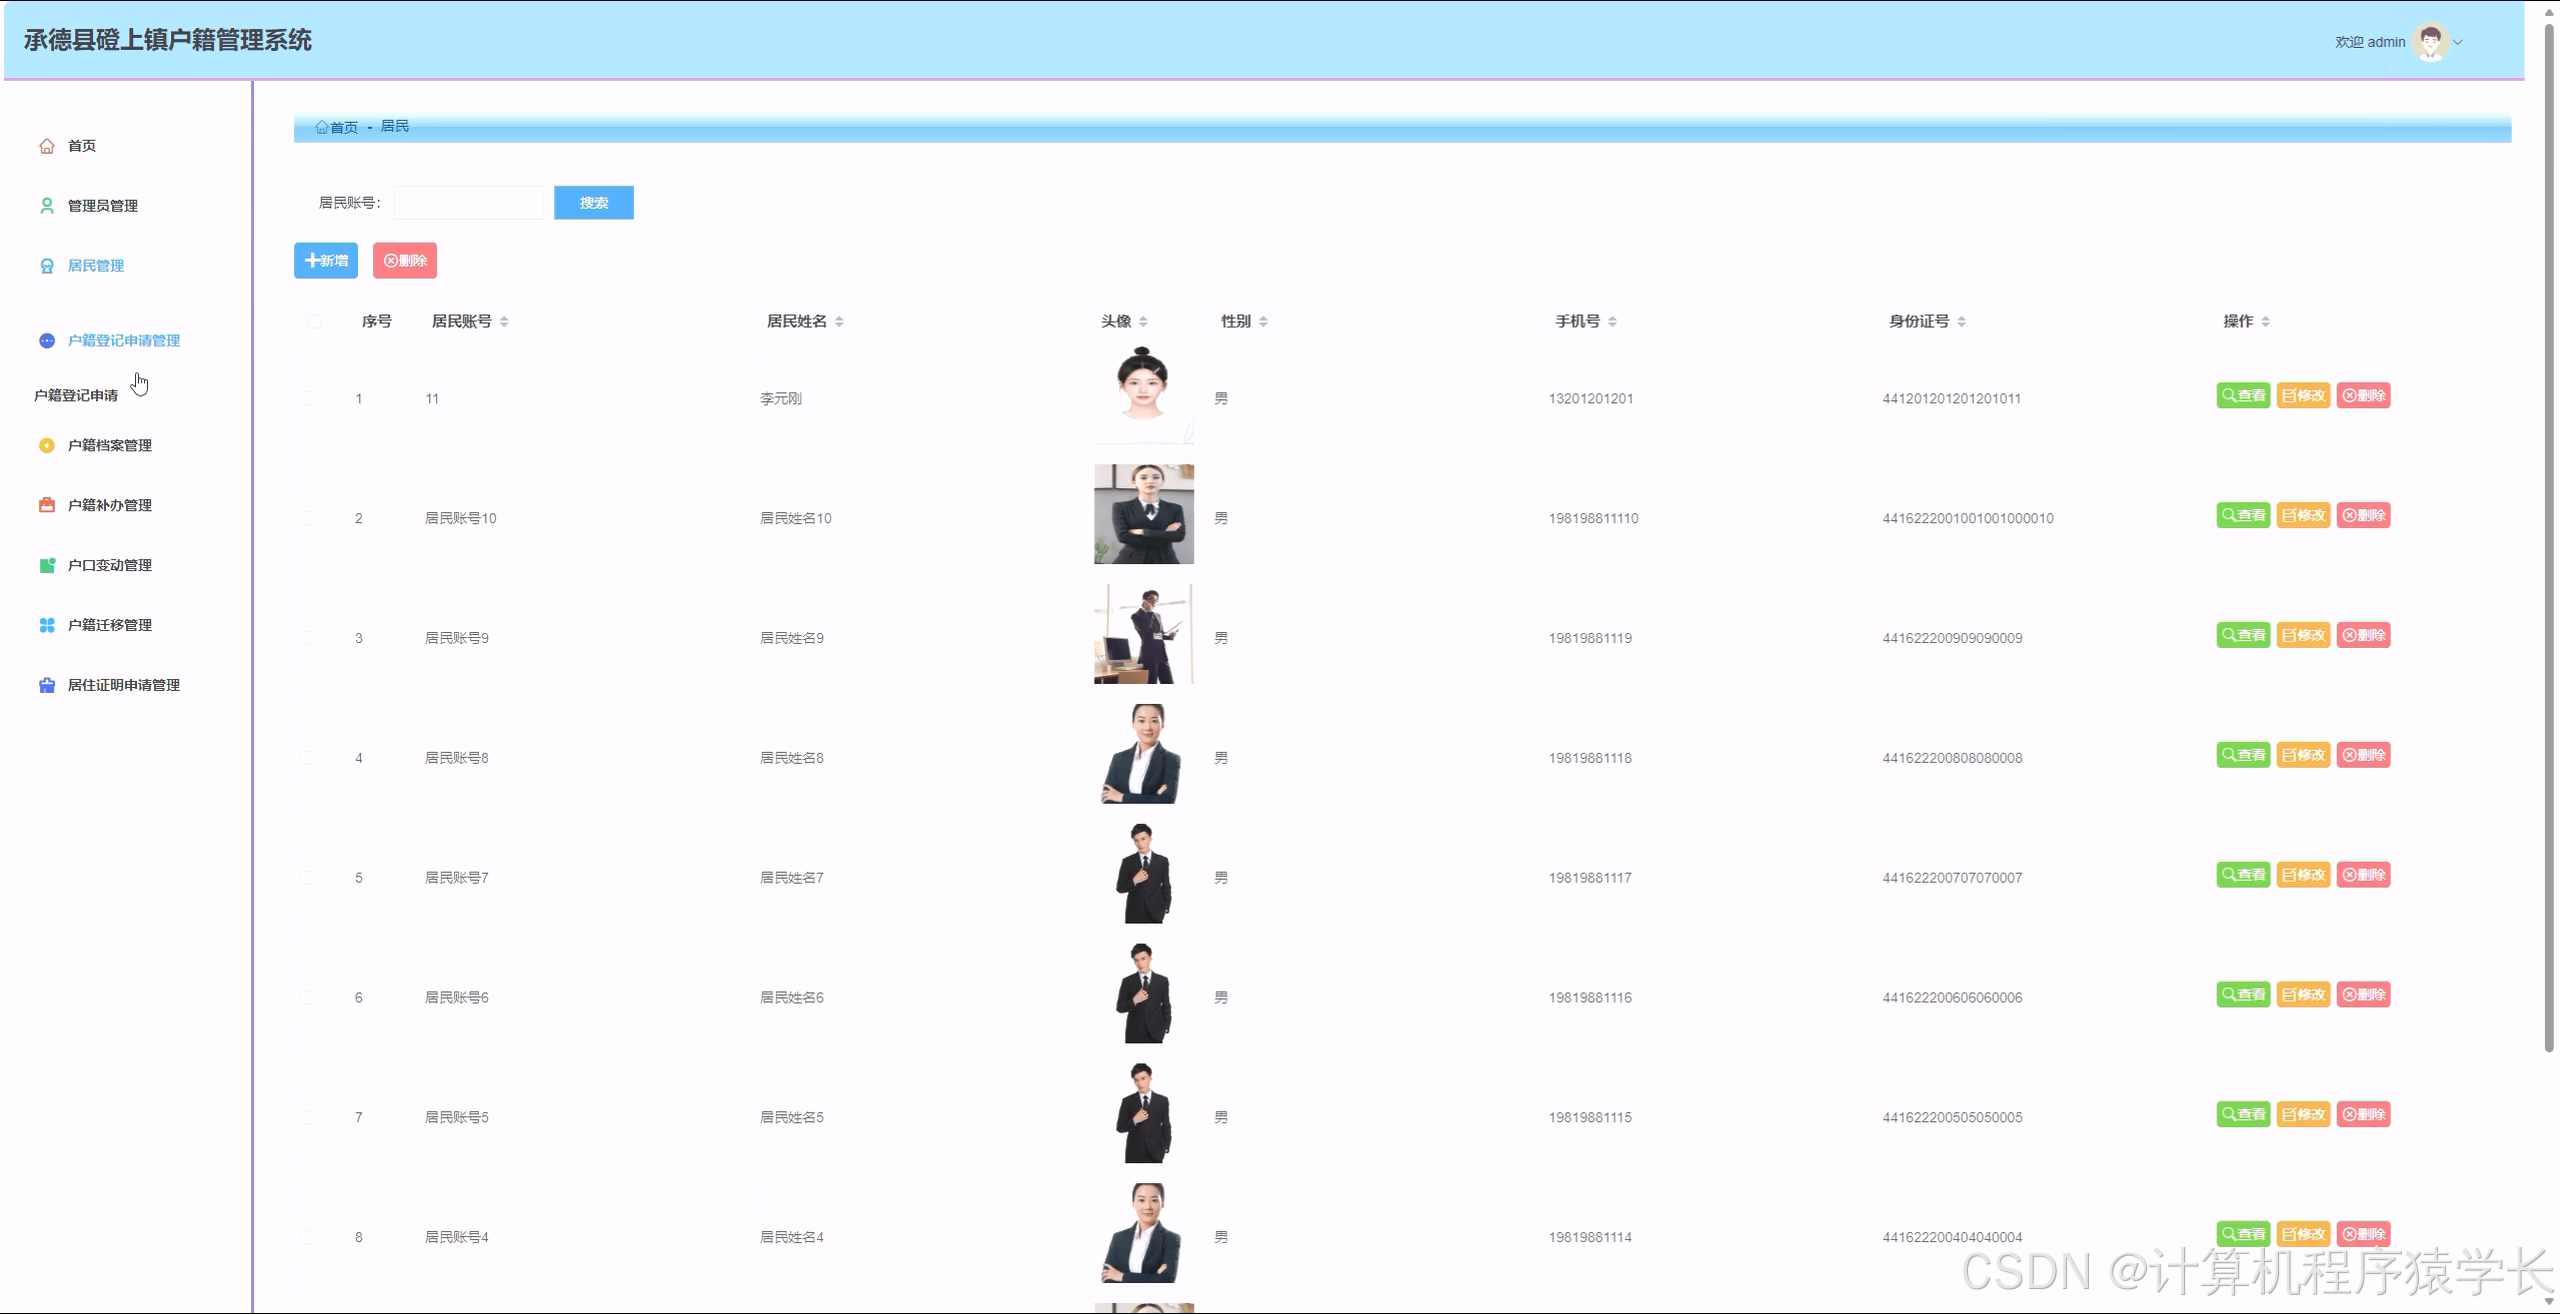
Task: Sort by 手机号 column arrows
Action: 1612,321
